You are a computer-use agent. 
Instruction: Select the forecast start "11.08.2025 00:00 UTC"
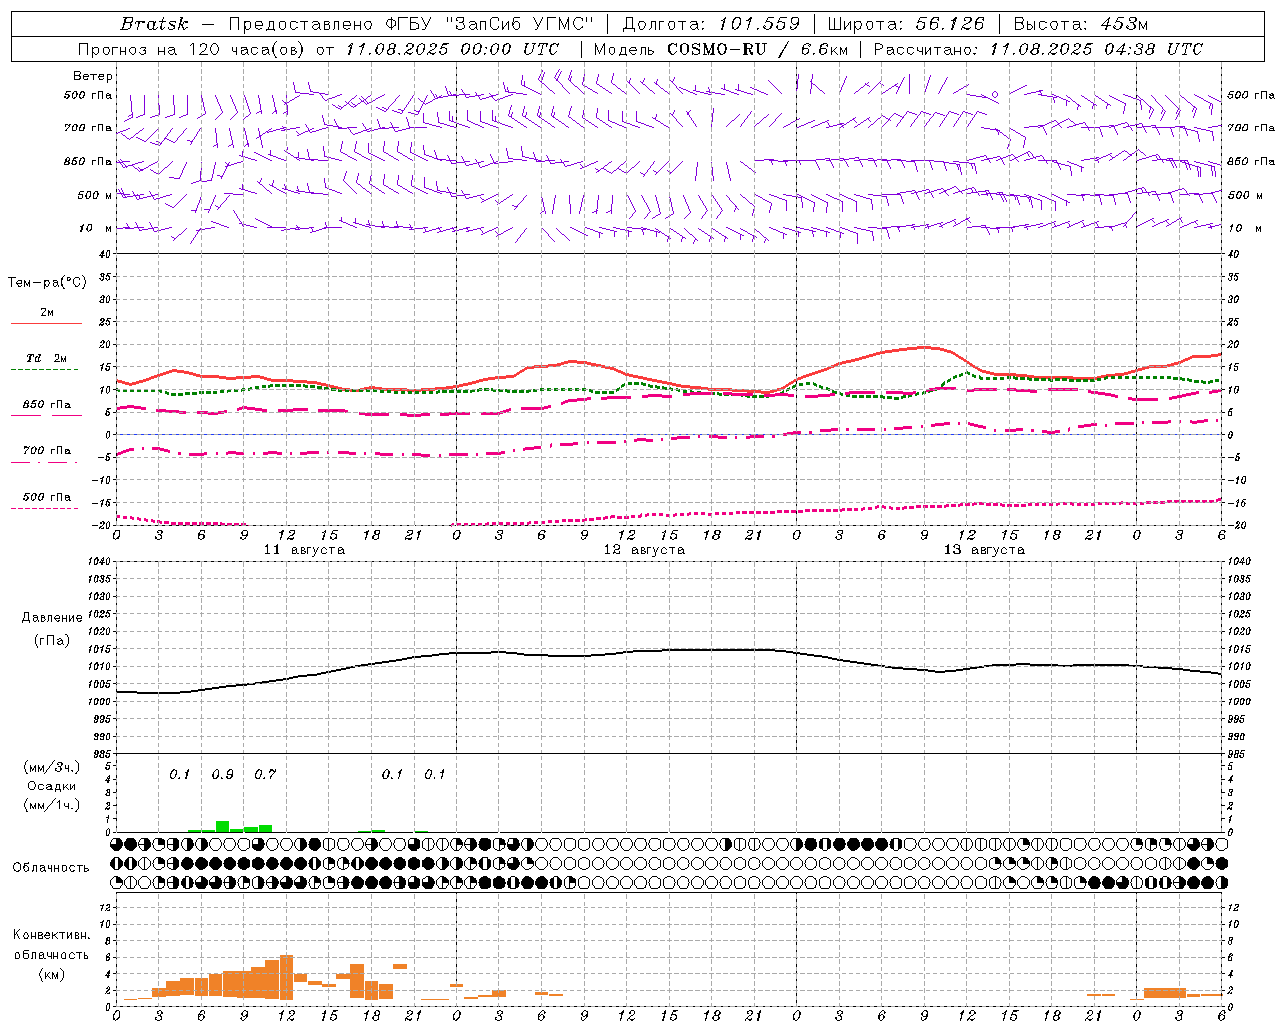[452, 49]
